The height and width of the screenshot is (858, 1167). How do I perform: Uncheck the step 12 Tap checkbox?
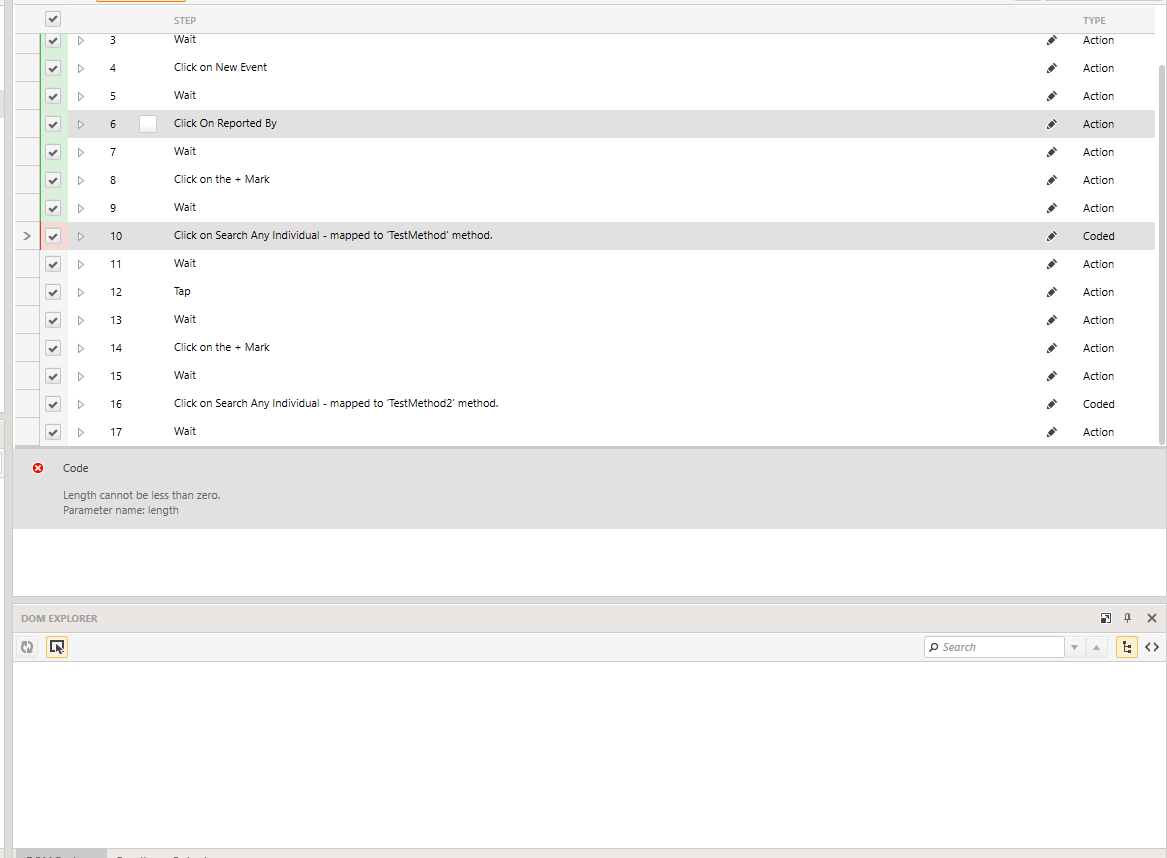(x=53, y=292)
